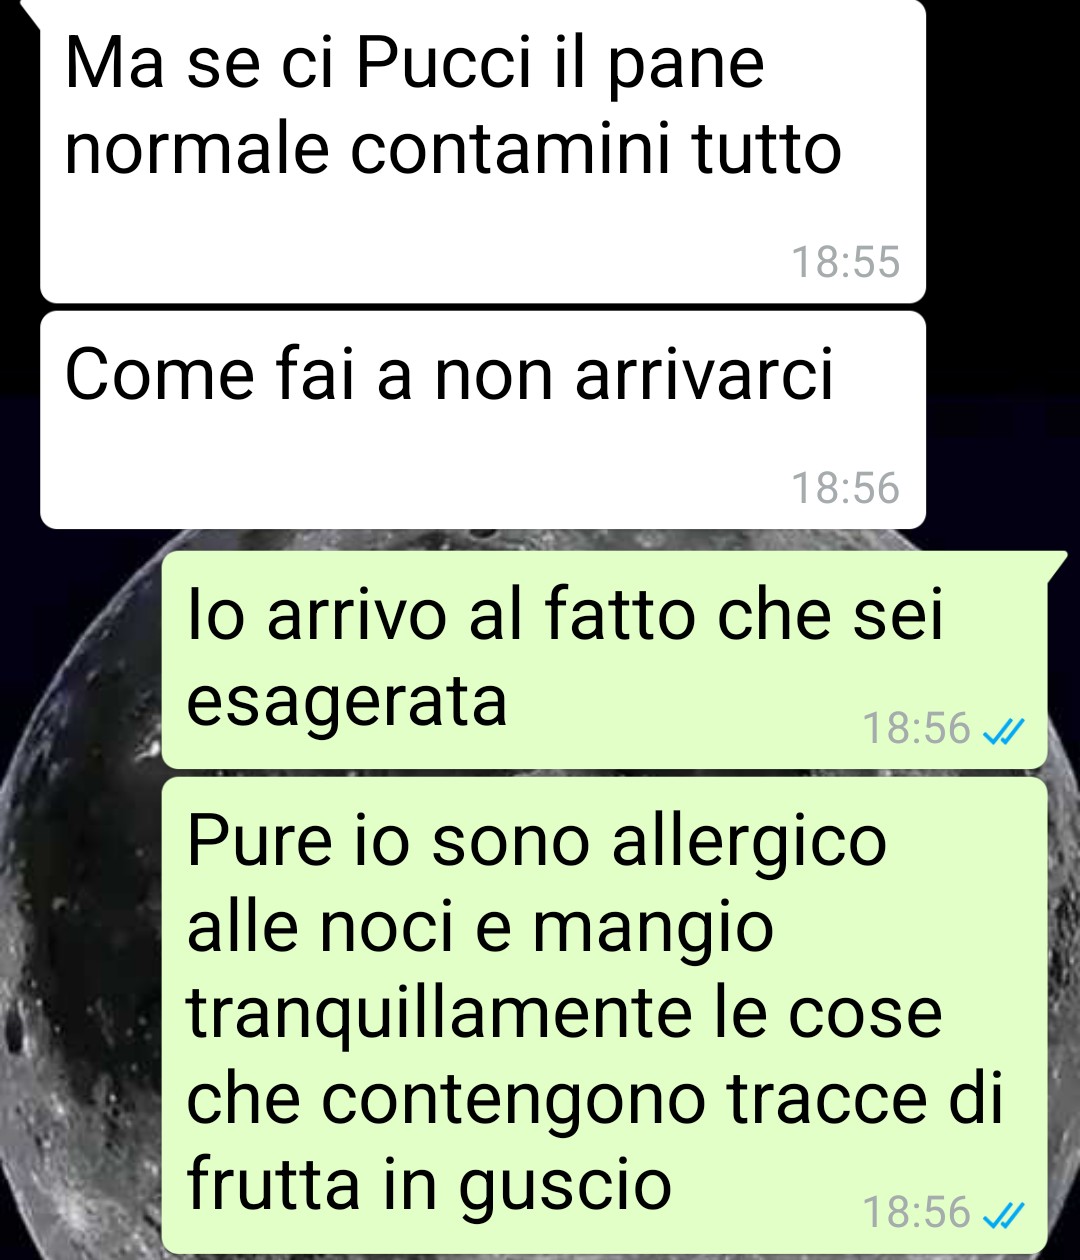
Task: Tap the blue read receipt on the "esagerata" message
Action: 1003,734
